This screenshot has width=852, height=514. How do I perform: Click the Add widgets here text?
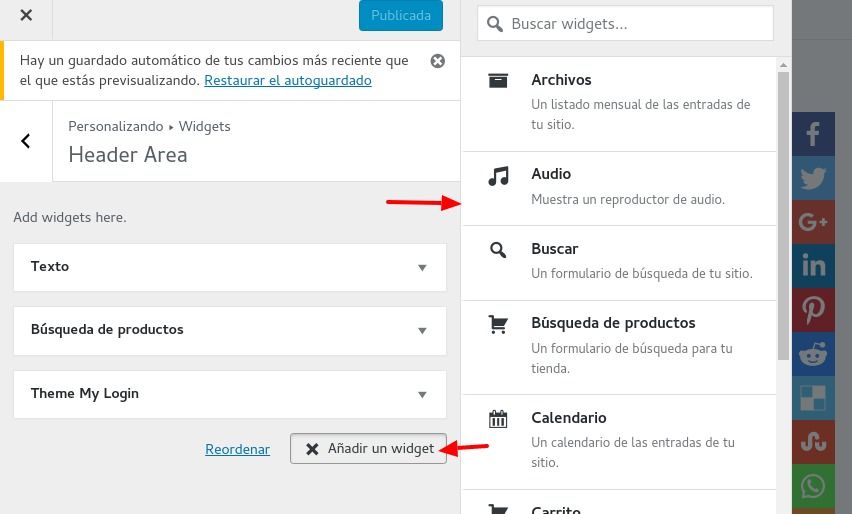[70, 217]
